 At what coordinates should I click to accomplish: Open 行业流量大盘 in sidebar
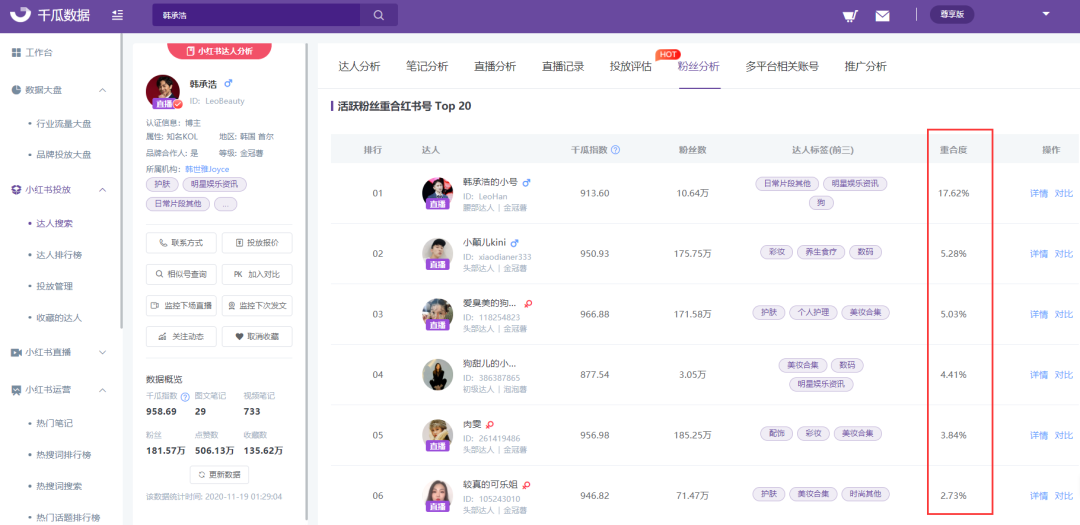(x=64, y=124)
